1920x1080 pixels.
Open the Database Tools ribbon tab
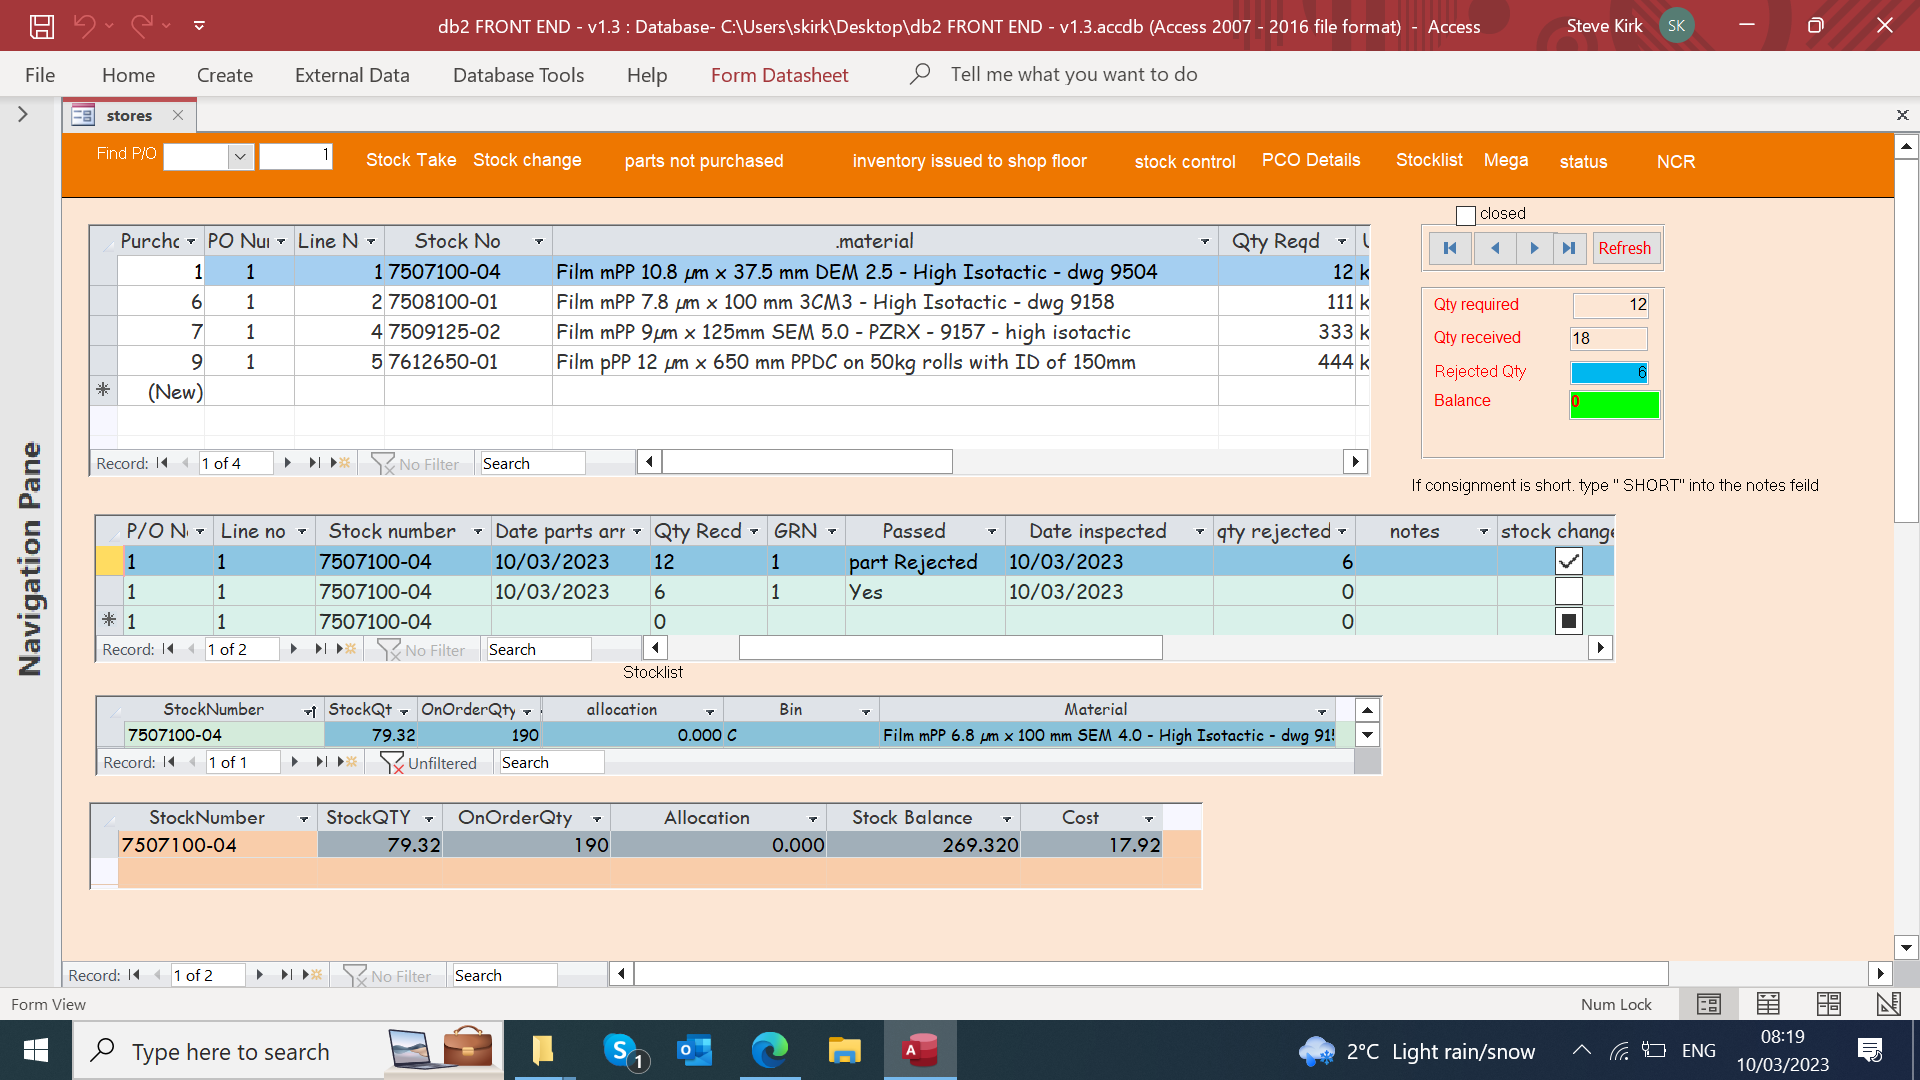(518, 75)
